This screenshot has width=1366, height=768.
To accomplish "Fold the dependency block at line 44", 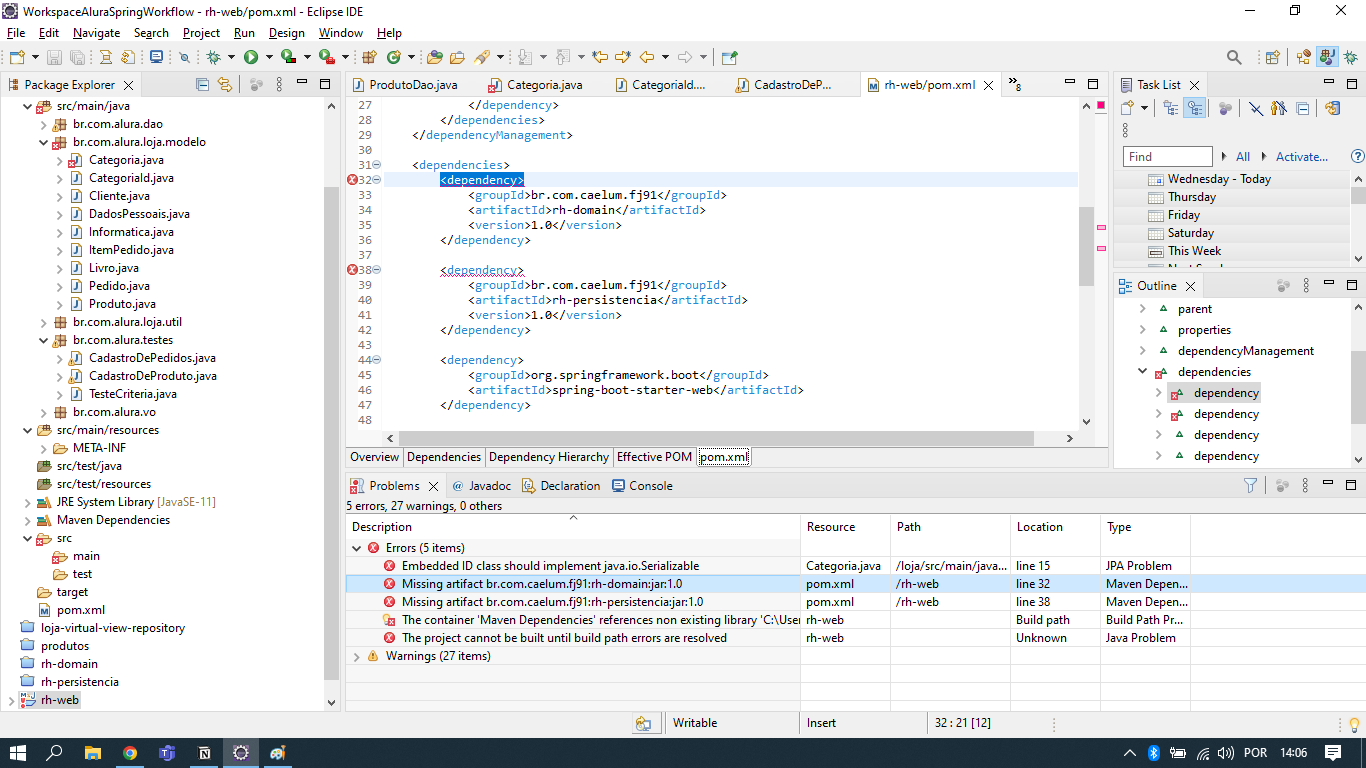I will pos(377,360).
